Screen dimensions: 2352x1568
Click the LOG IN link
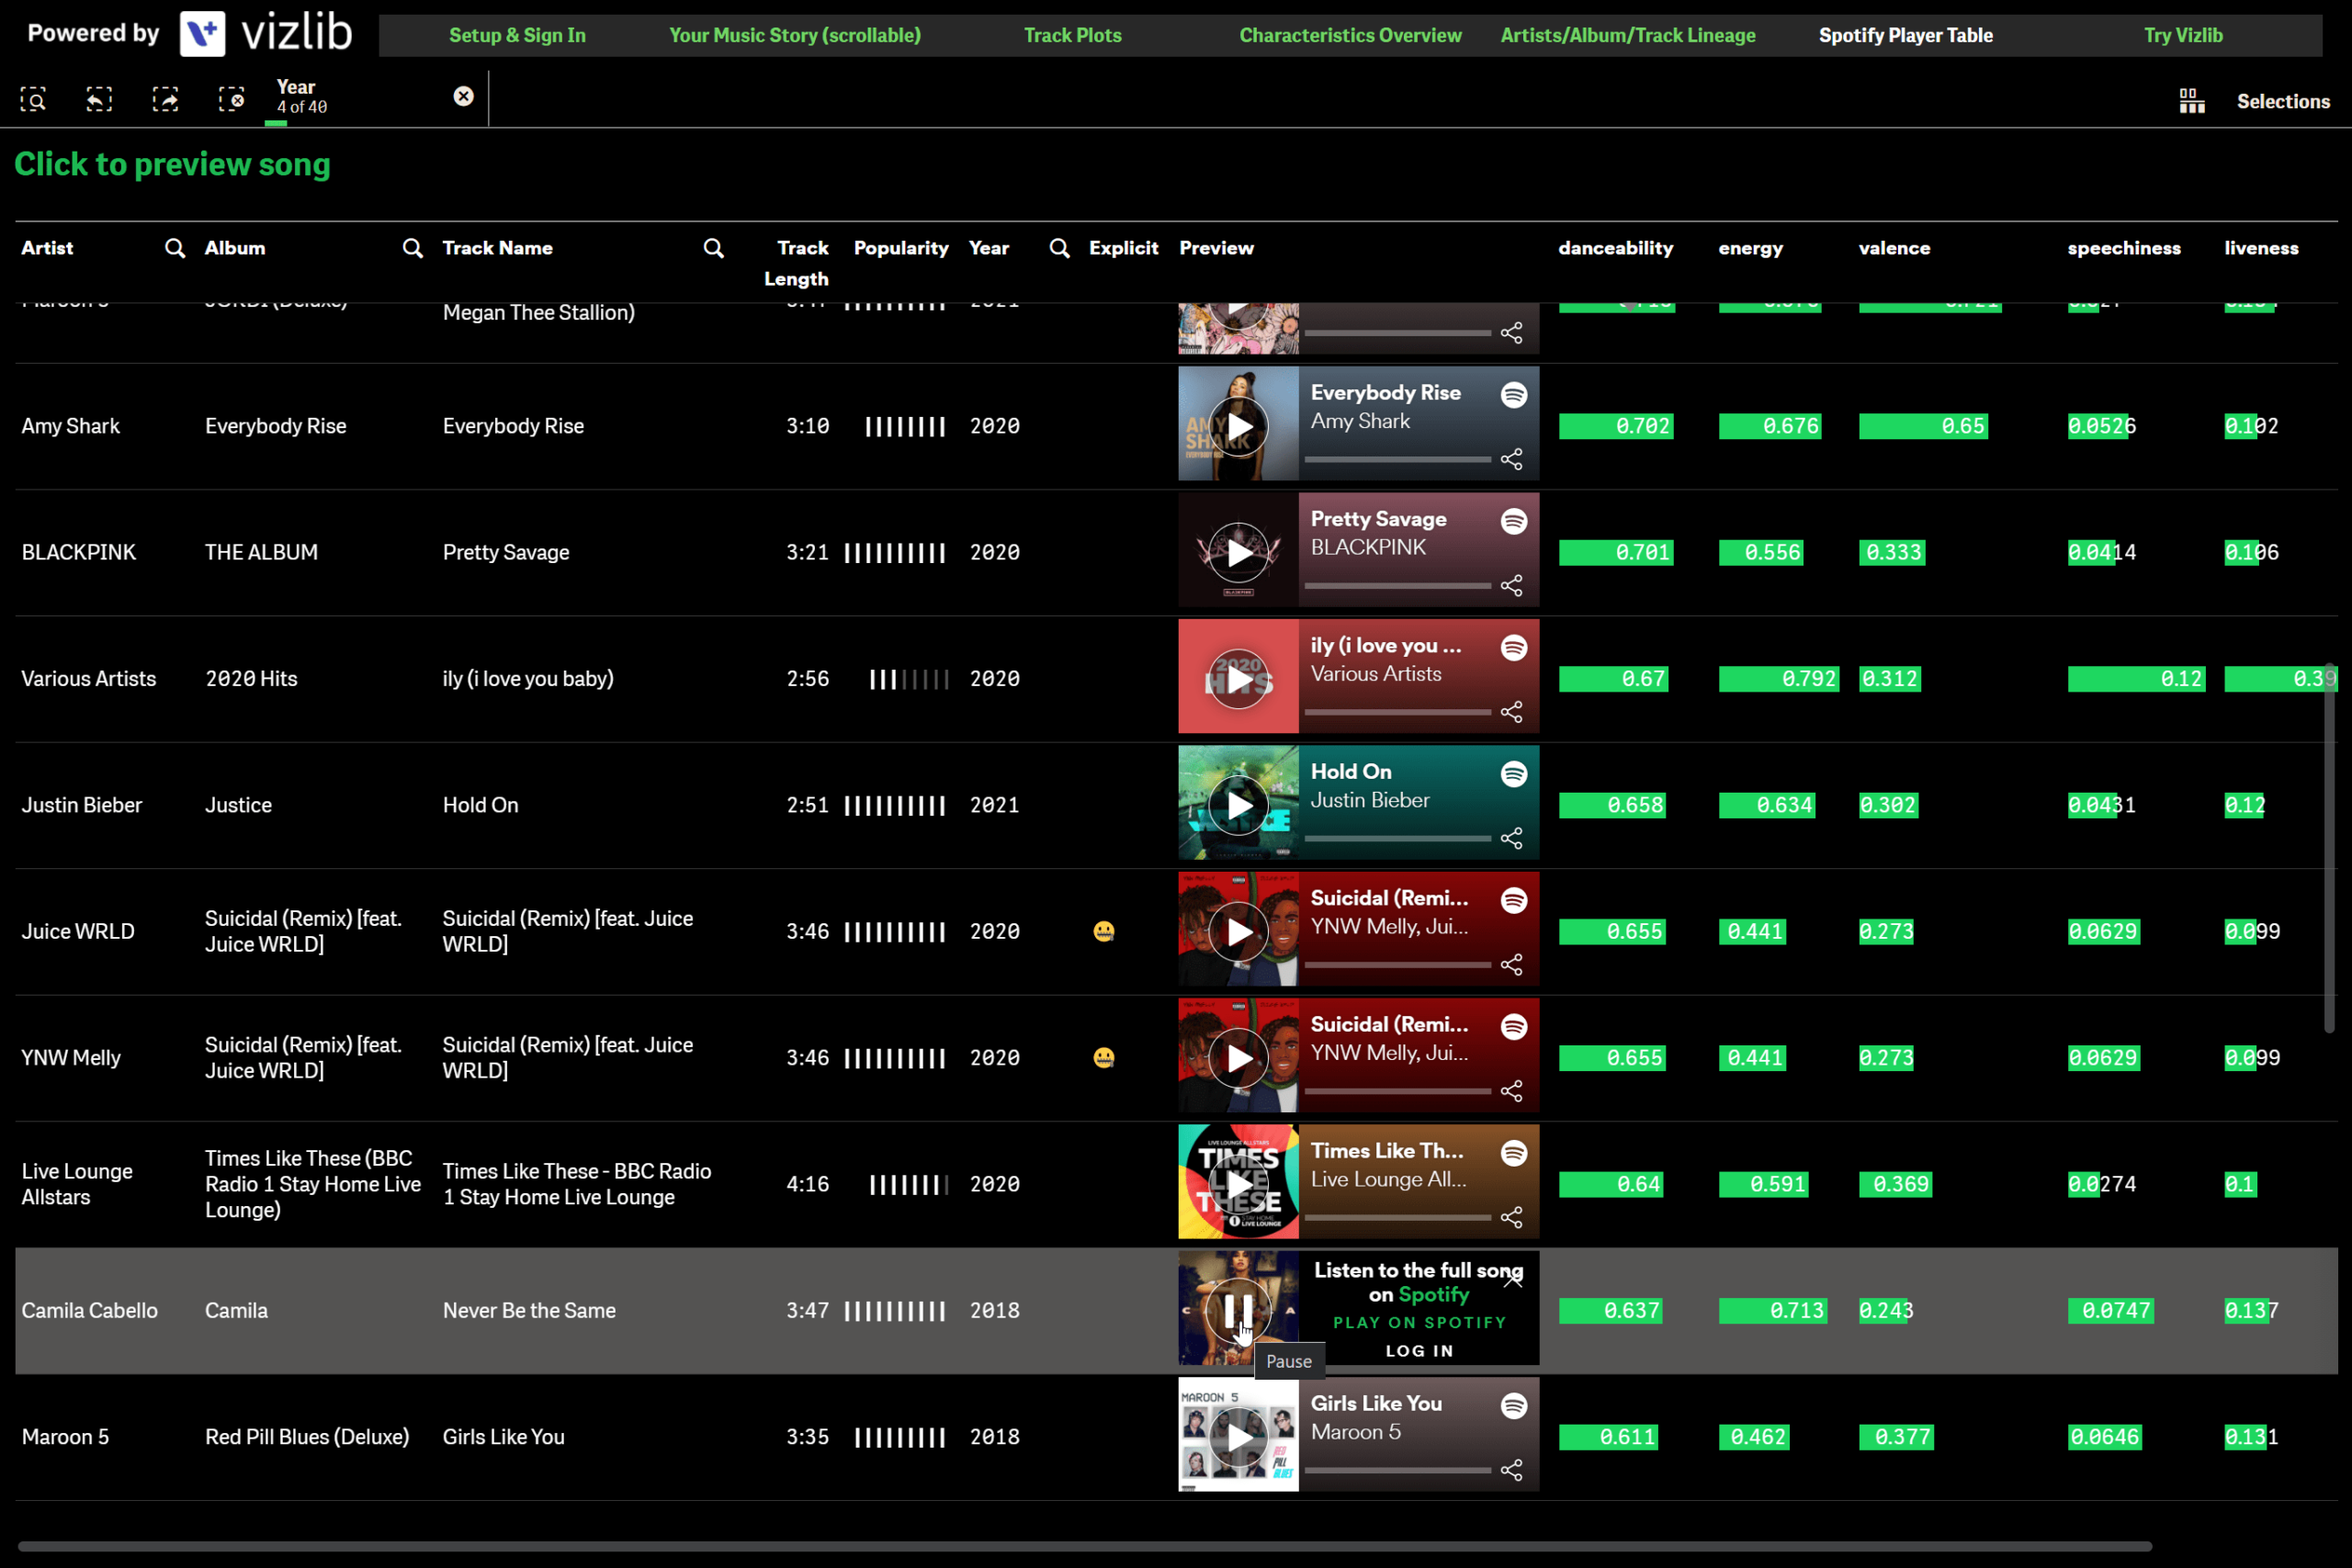(x=1419, y=1351)
